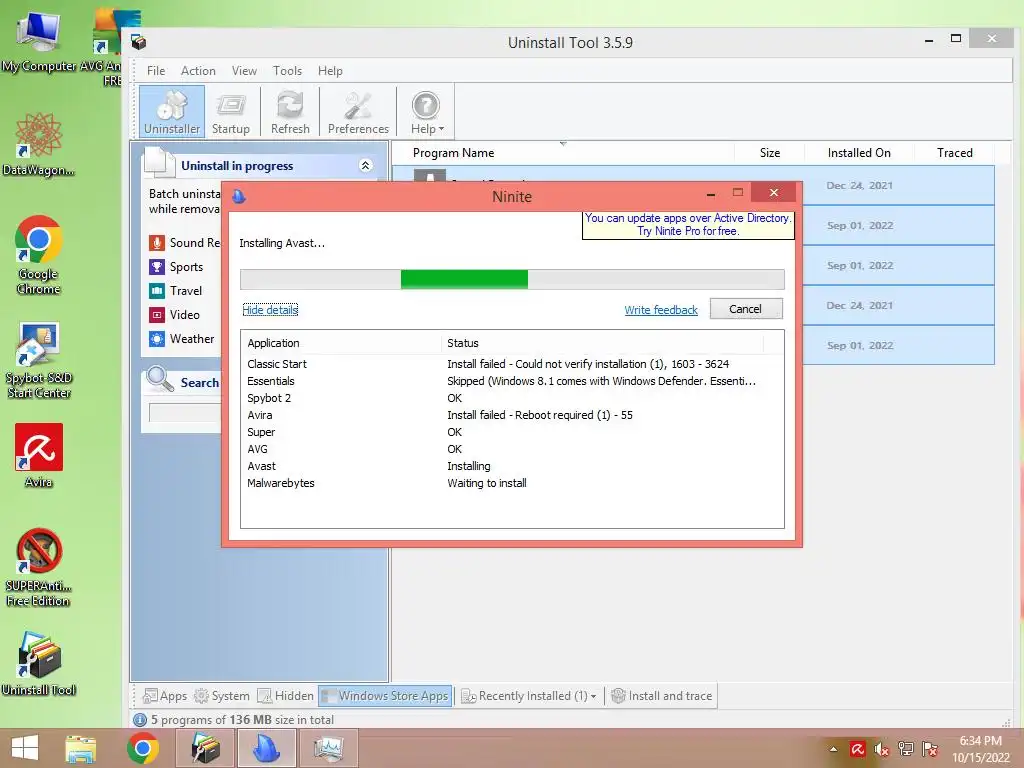Select the Spybot 2 row

point(512,398)
